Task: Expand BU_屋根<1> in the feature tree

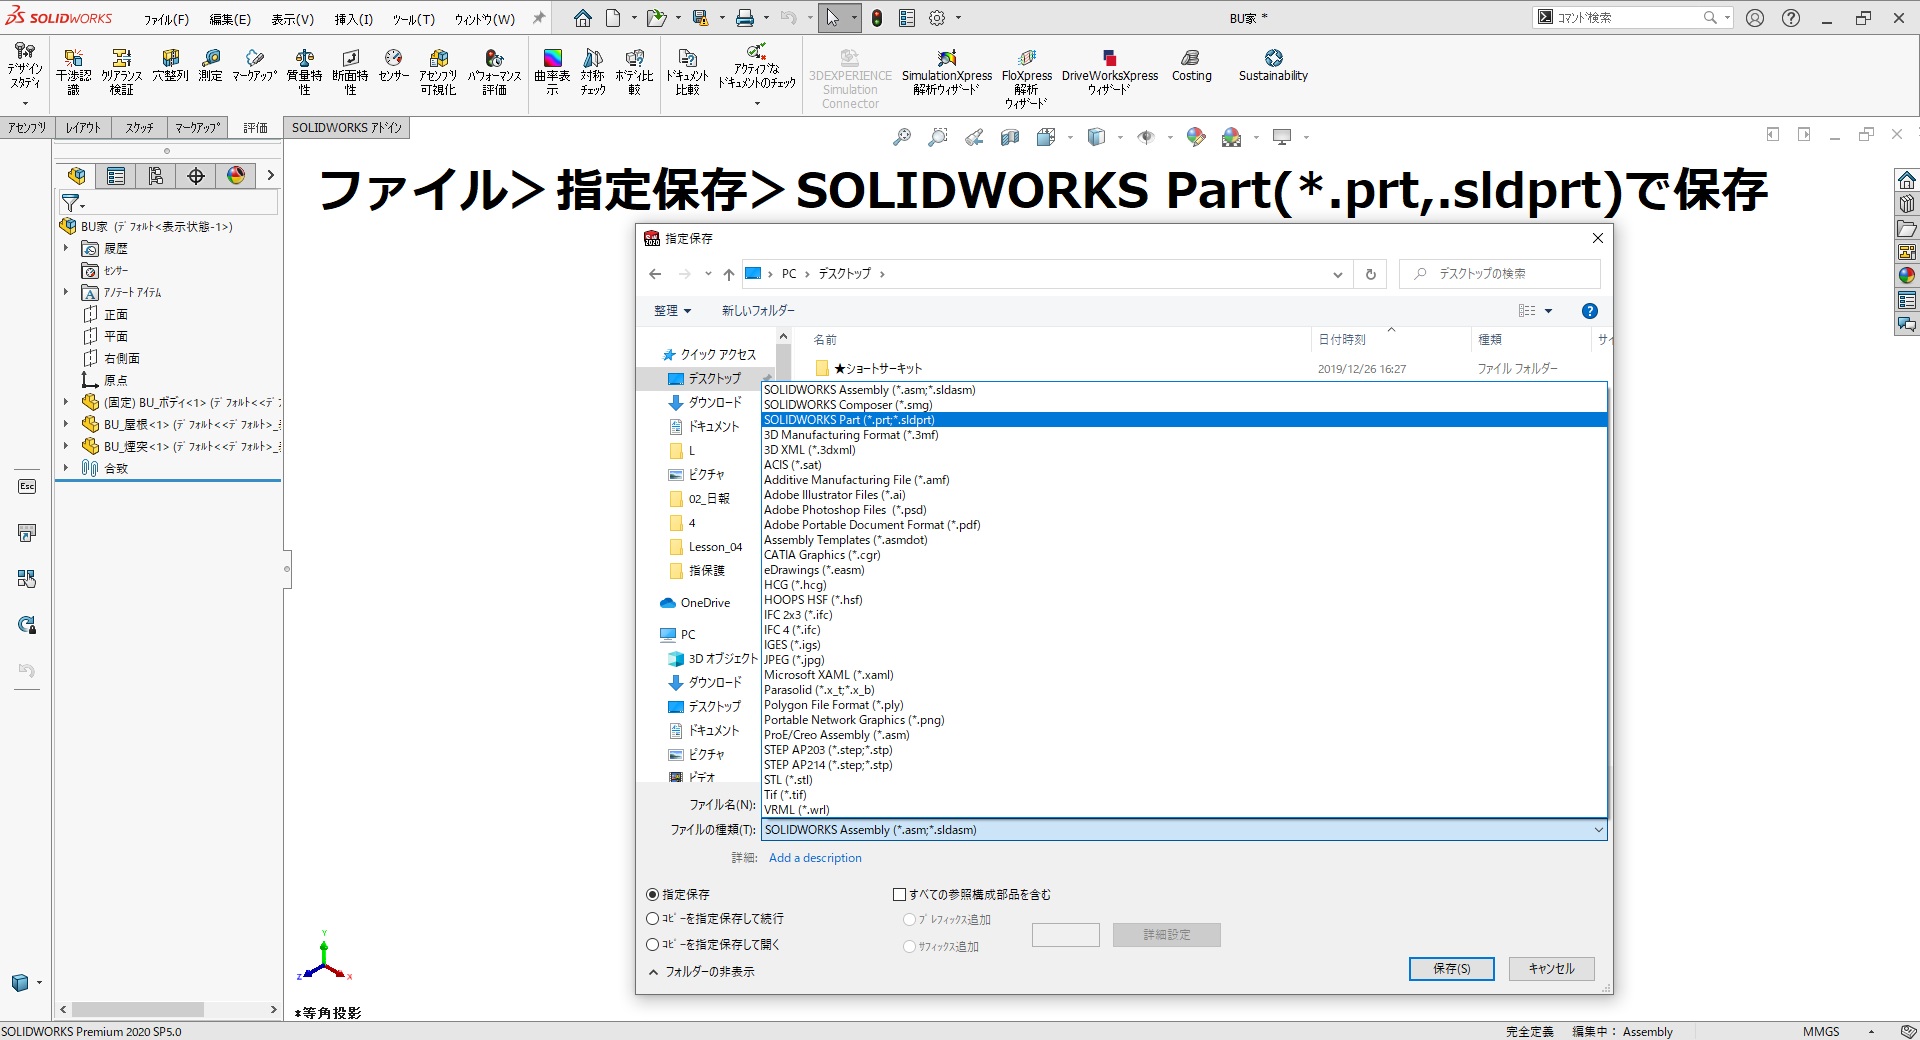Action: tap(66, 424)
